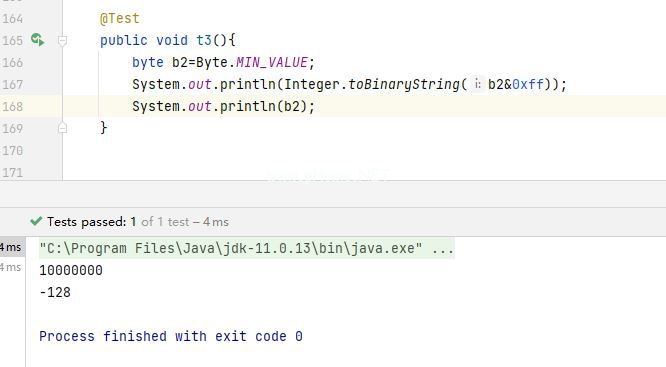Collapse the t3 method using the fold marker
The width and height of the screenshot is (666, 367).
pos(62,41)
